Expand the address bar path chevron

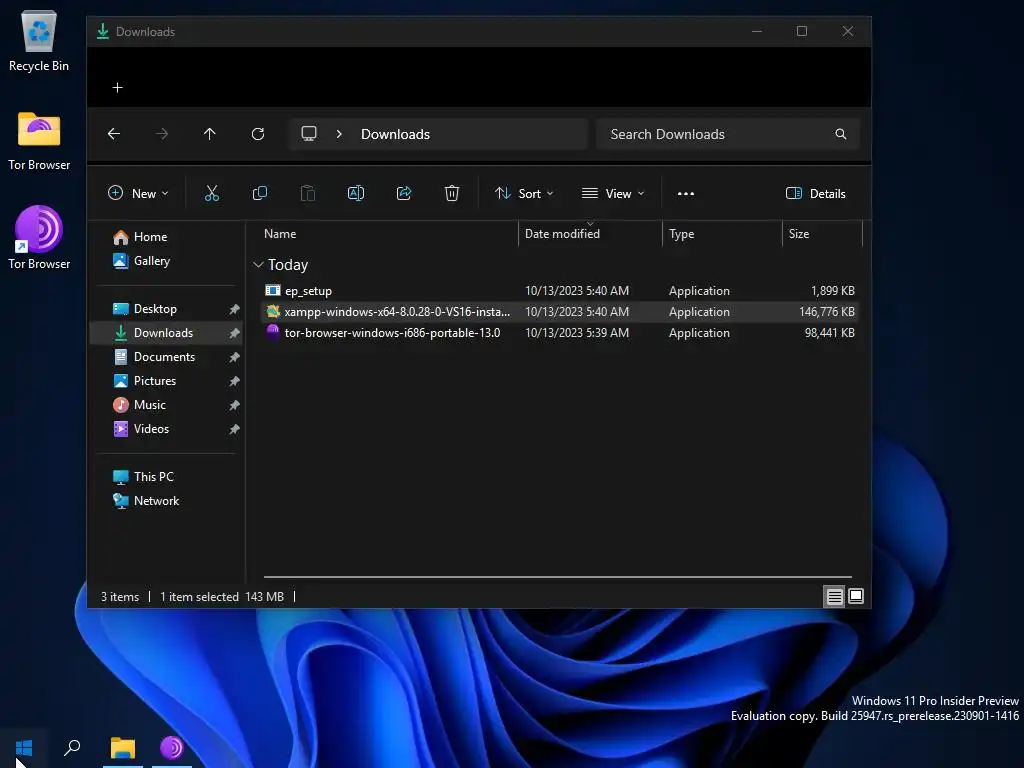click(x=339, y=134)
